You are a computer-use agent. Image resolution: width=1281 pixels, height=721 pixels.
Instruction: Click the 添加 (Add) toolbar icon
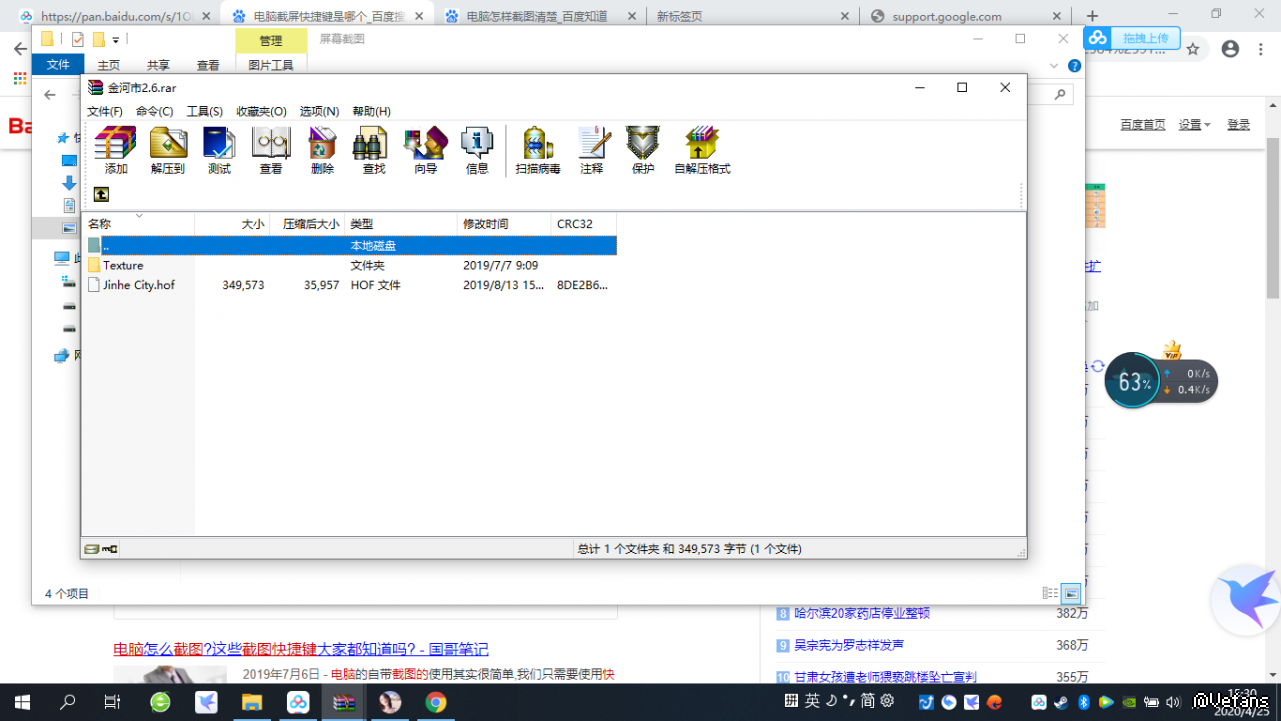coord(116,145)
